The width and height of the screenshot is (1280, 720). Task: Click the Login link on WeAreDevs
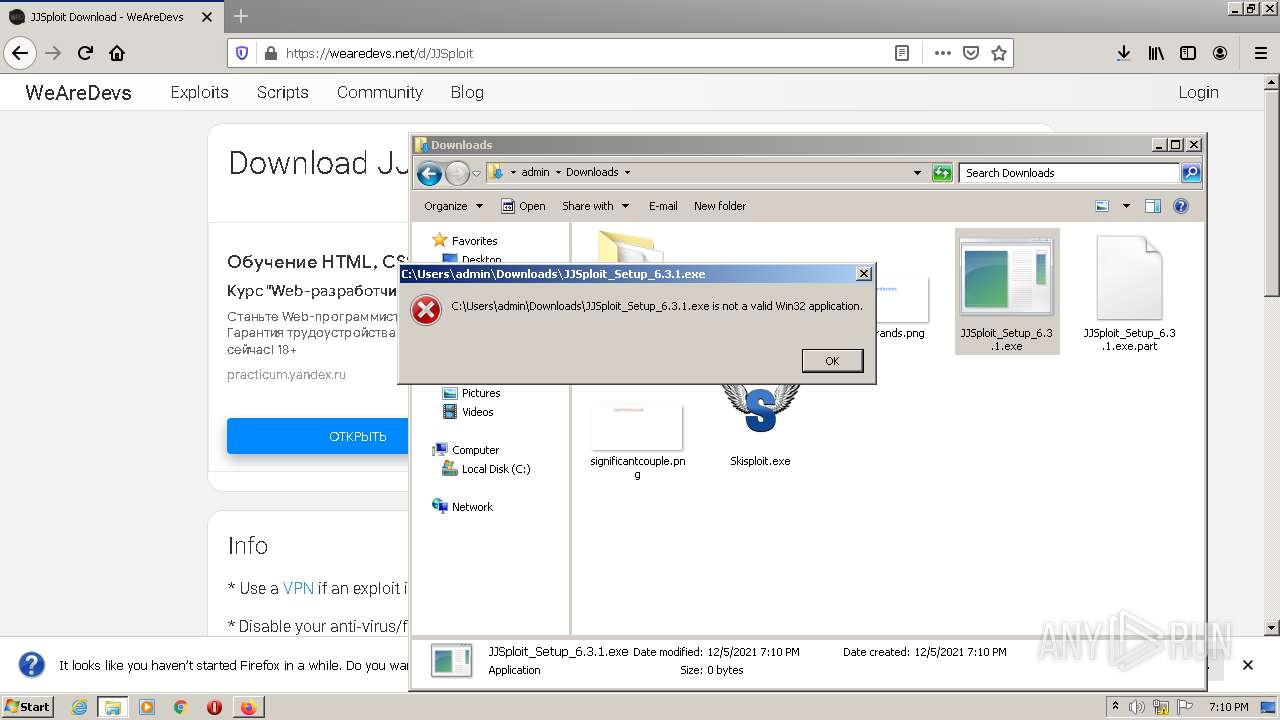tap(1198, 92)
